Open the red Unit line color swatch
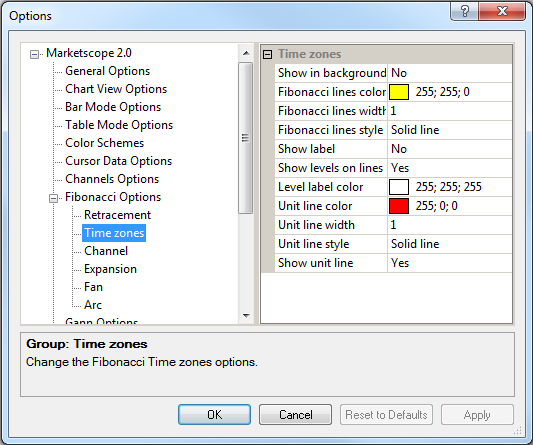 tap(399, 206)
